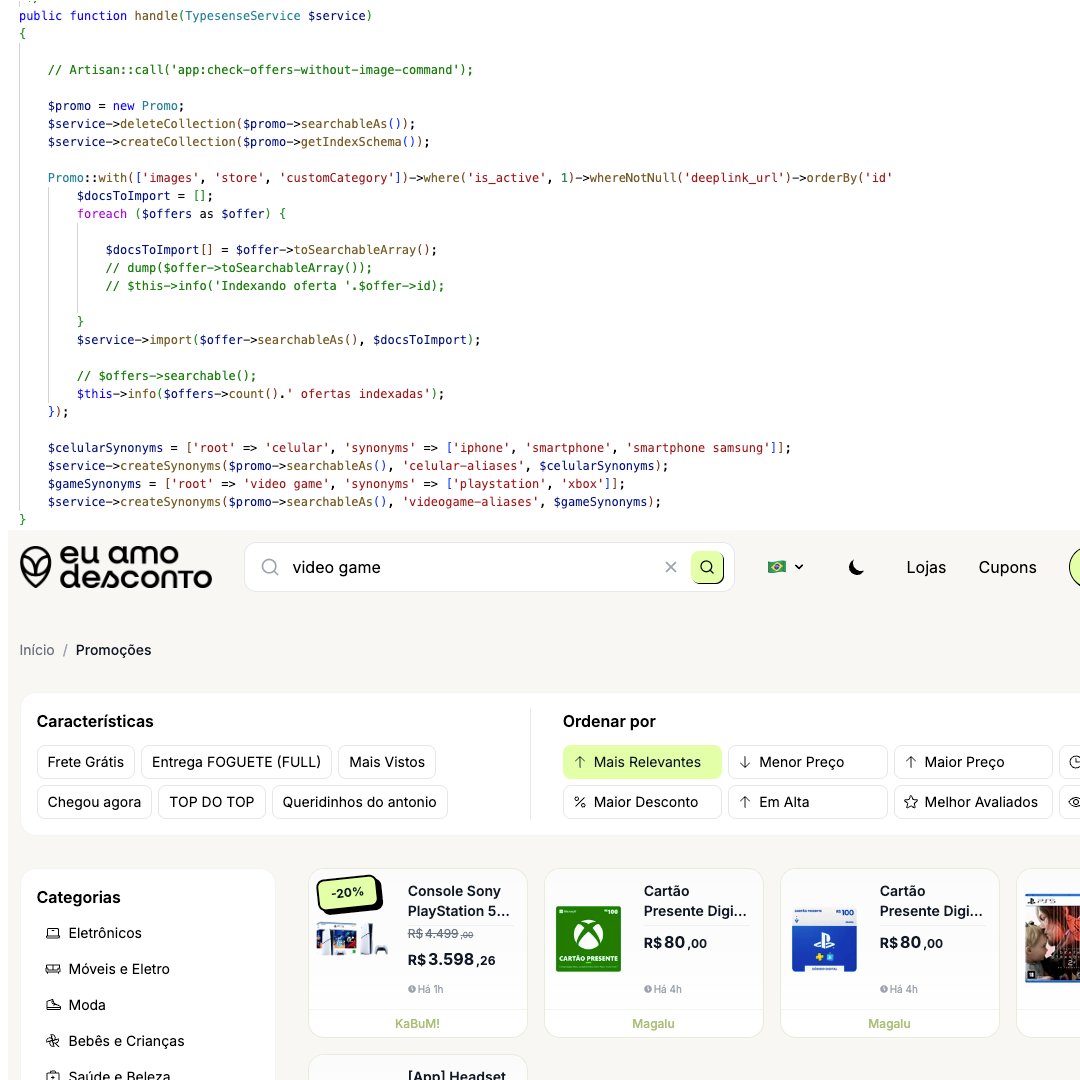Click the $gameSynonyms assignment line

pos(336,484)
